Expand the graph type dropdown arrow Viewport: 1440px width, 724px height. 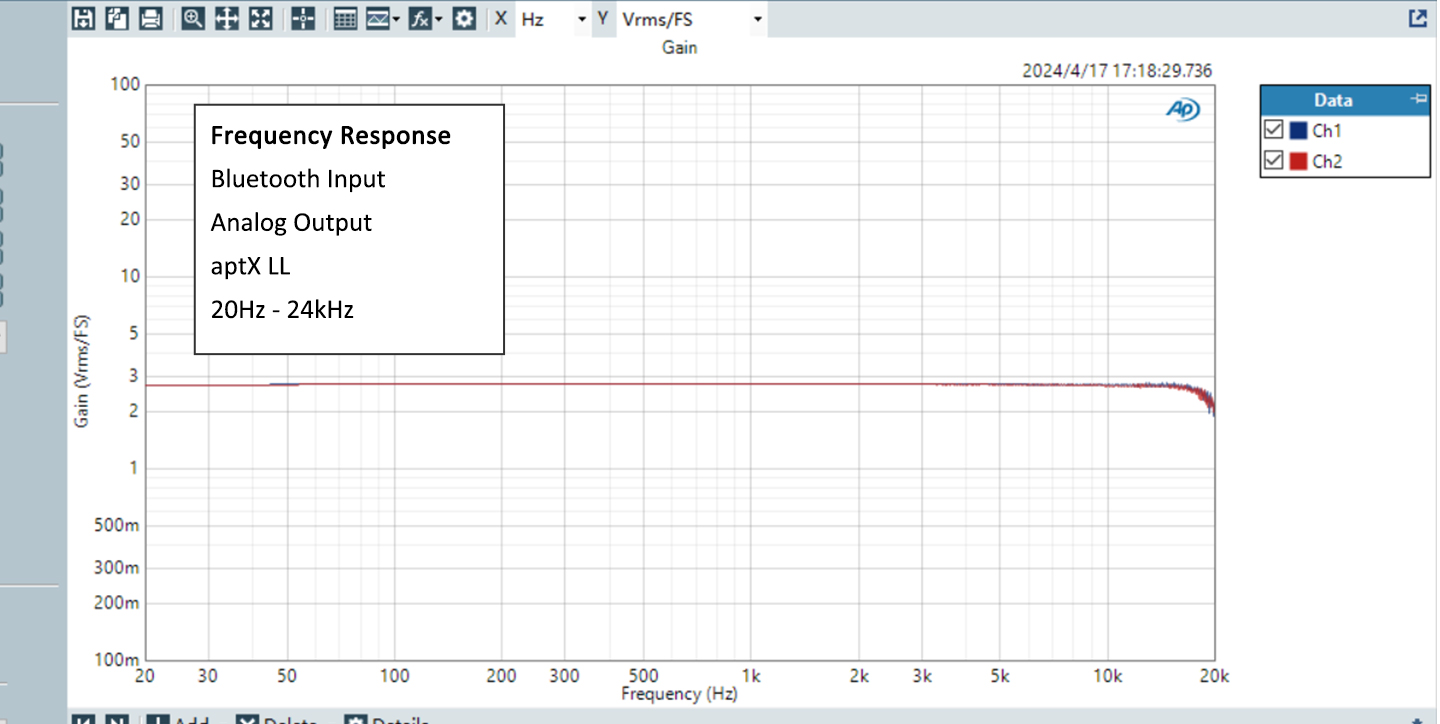point(397,19)
